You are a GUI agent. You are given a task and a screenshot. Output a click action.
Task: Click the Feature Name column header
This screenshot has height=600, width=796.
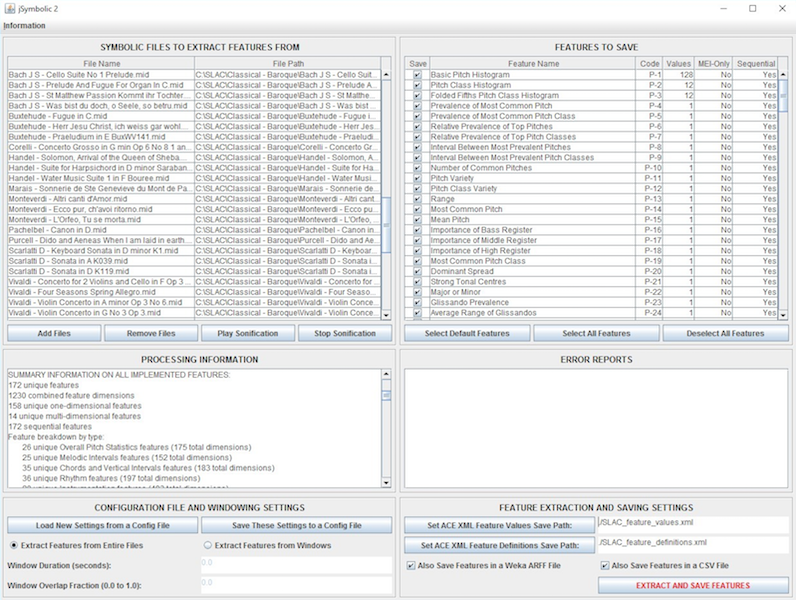(x=533, y=63)
